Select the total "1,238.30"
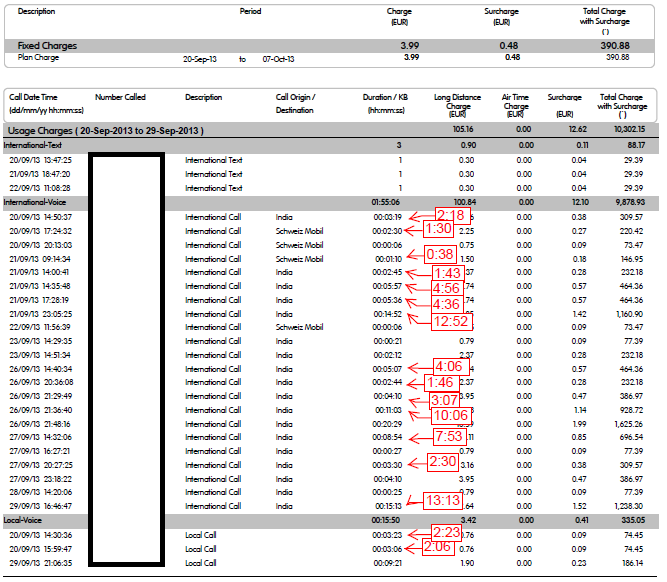 tap(629, 506)
